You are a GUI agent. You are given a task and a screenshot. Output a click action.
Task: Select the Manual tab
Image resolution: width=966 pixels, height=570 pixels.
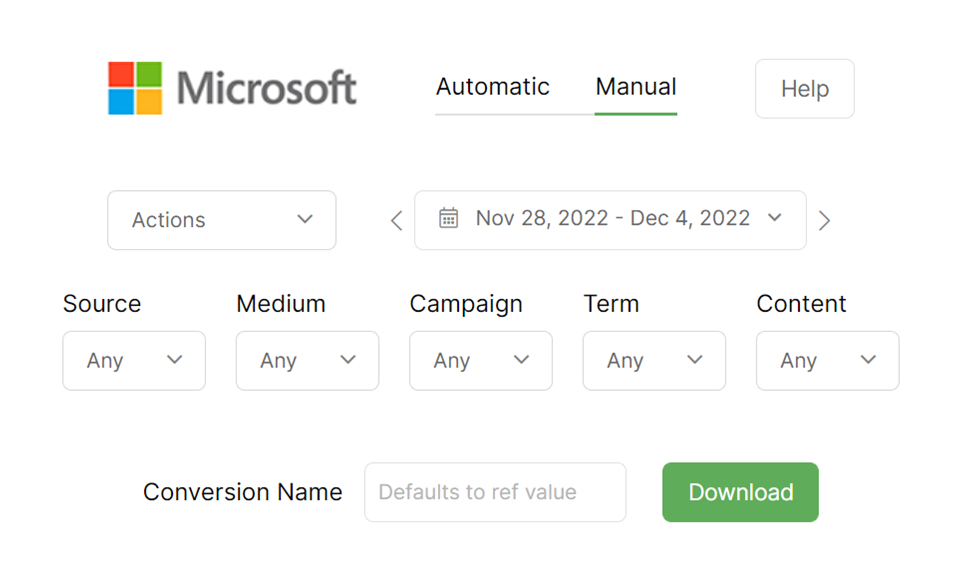(x=636, y=87)
